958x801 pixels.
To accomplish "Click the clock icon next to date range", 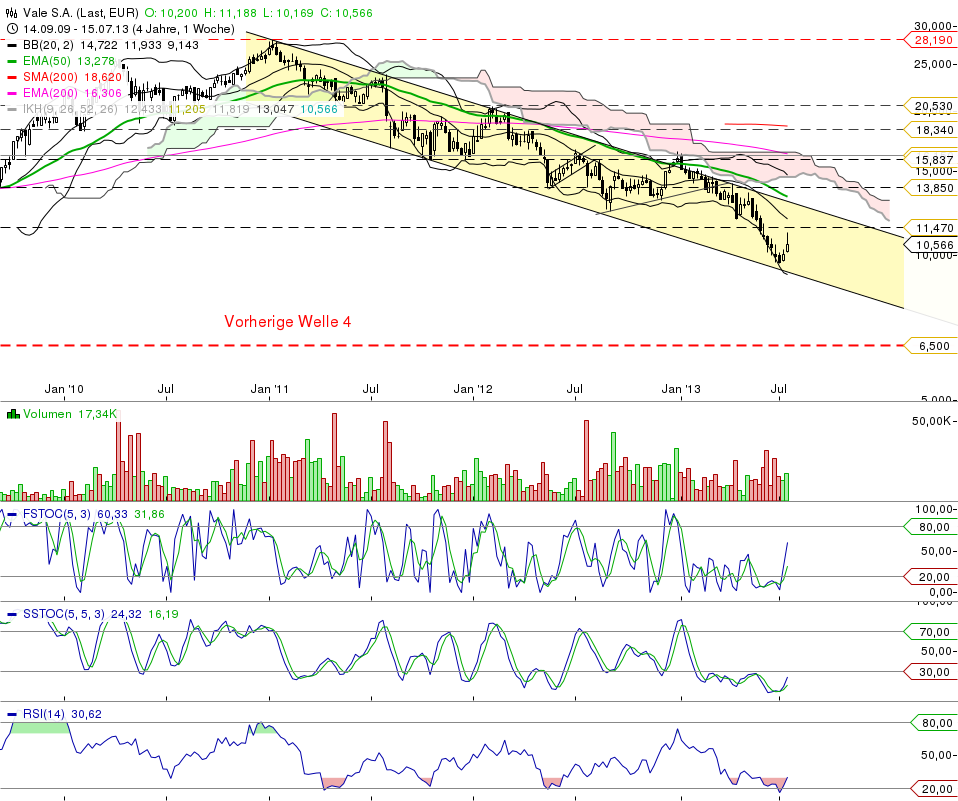I will click(x=12, y=29).
